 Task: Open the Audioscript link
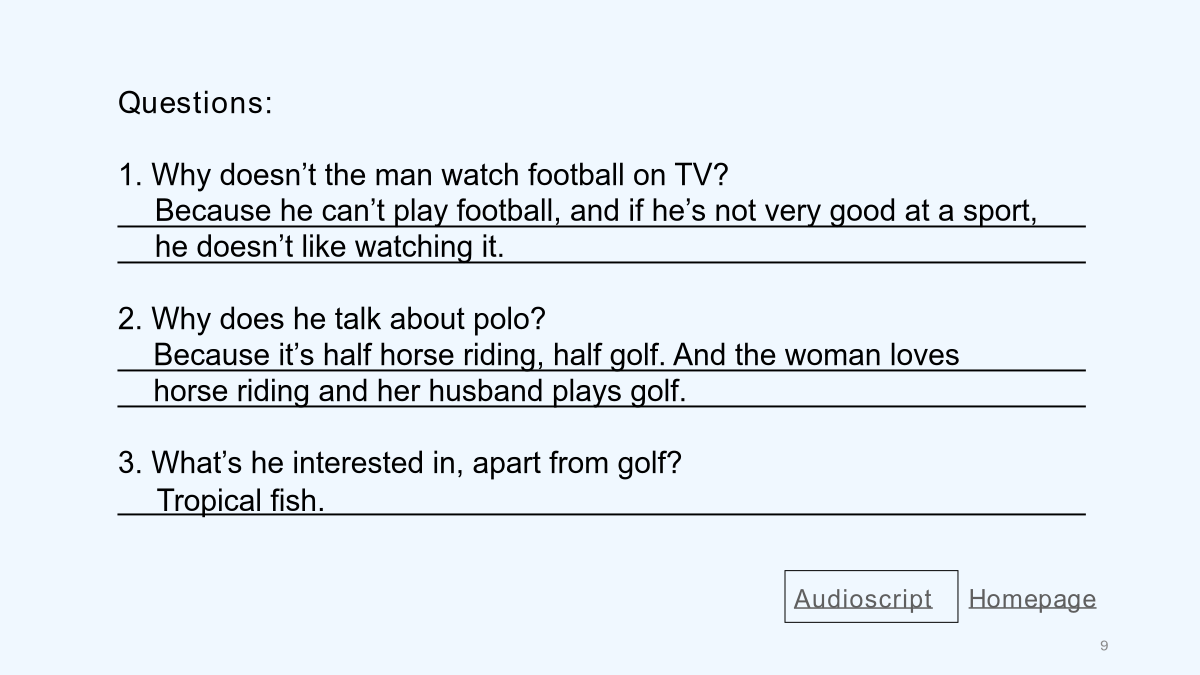pos(862,598)
